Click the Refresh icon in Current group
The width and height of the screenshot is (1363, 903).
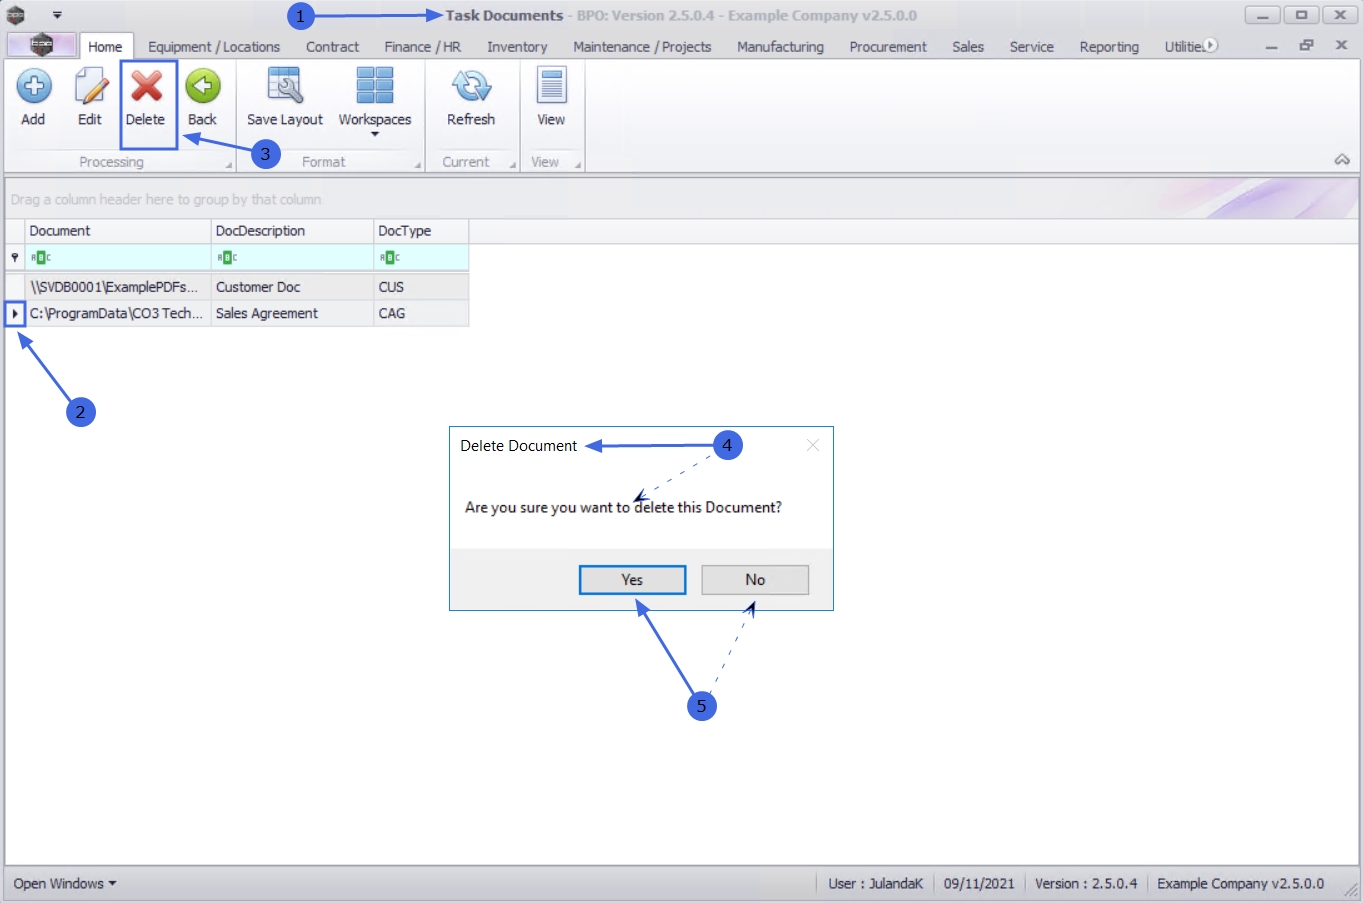[x=471, y=86]
